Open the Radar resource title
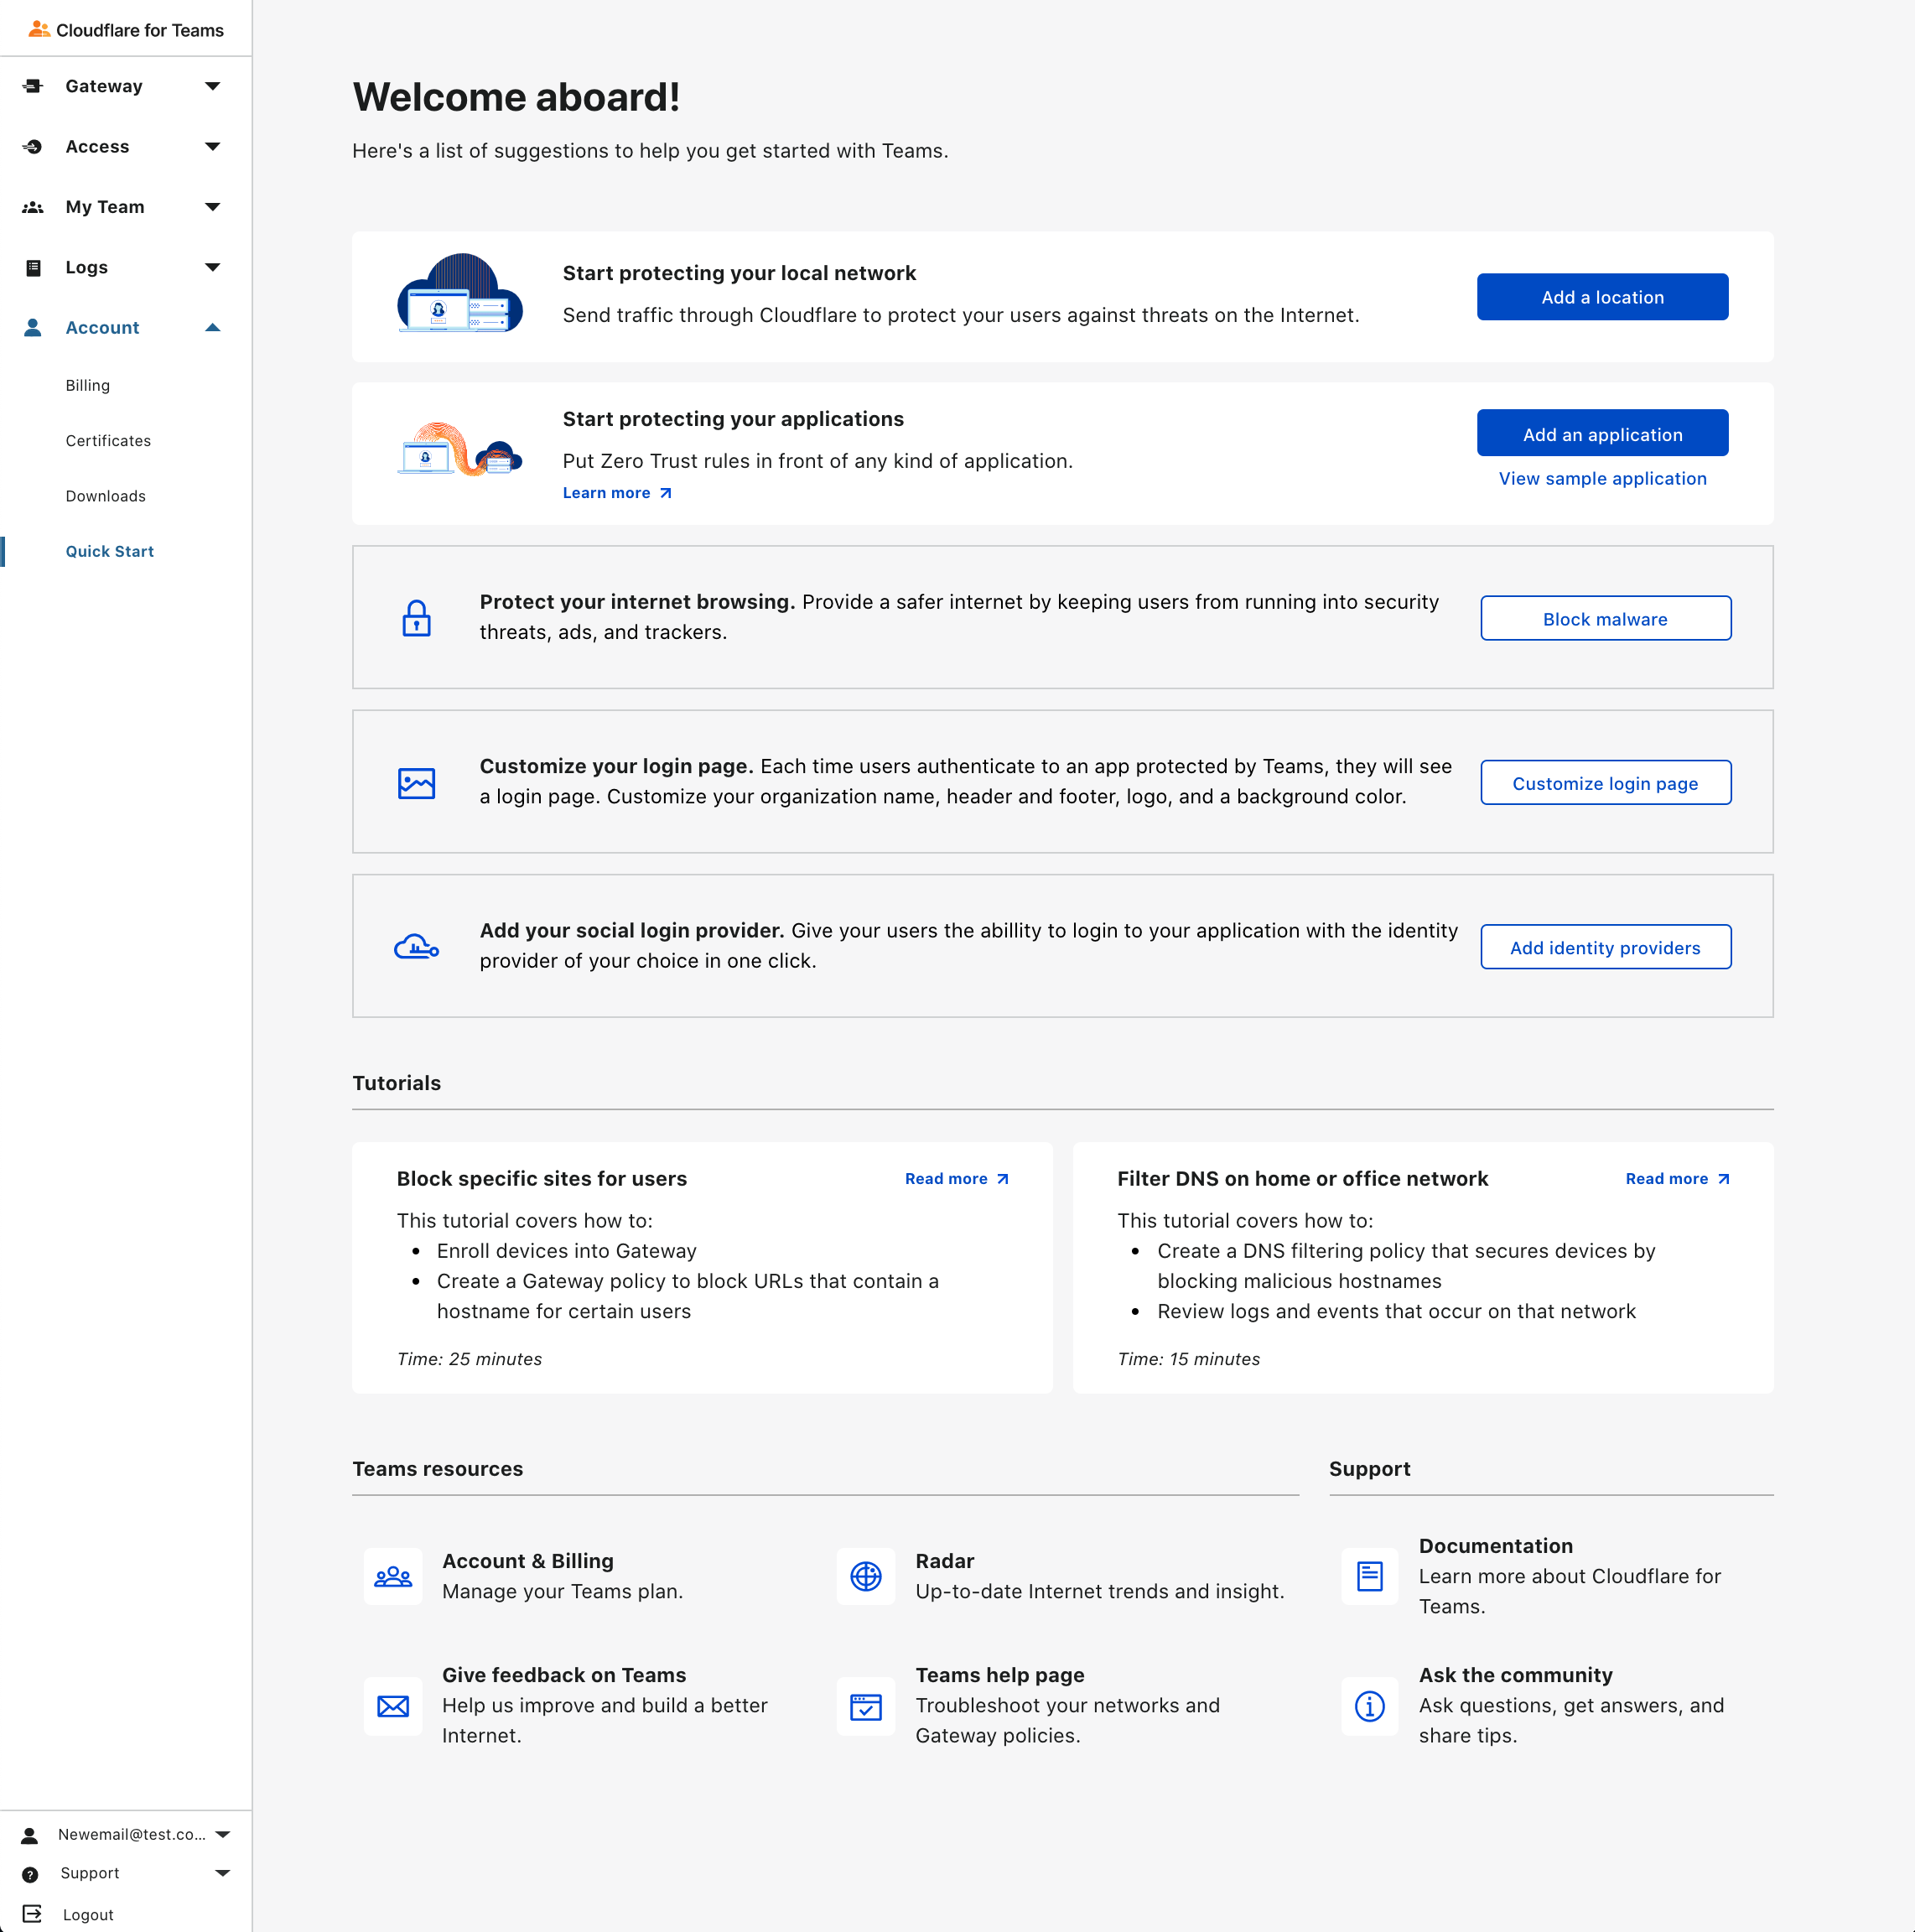1915x1932 pixels. click(x=945, y=1561)
